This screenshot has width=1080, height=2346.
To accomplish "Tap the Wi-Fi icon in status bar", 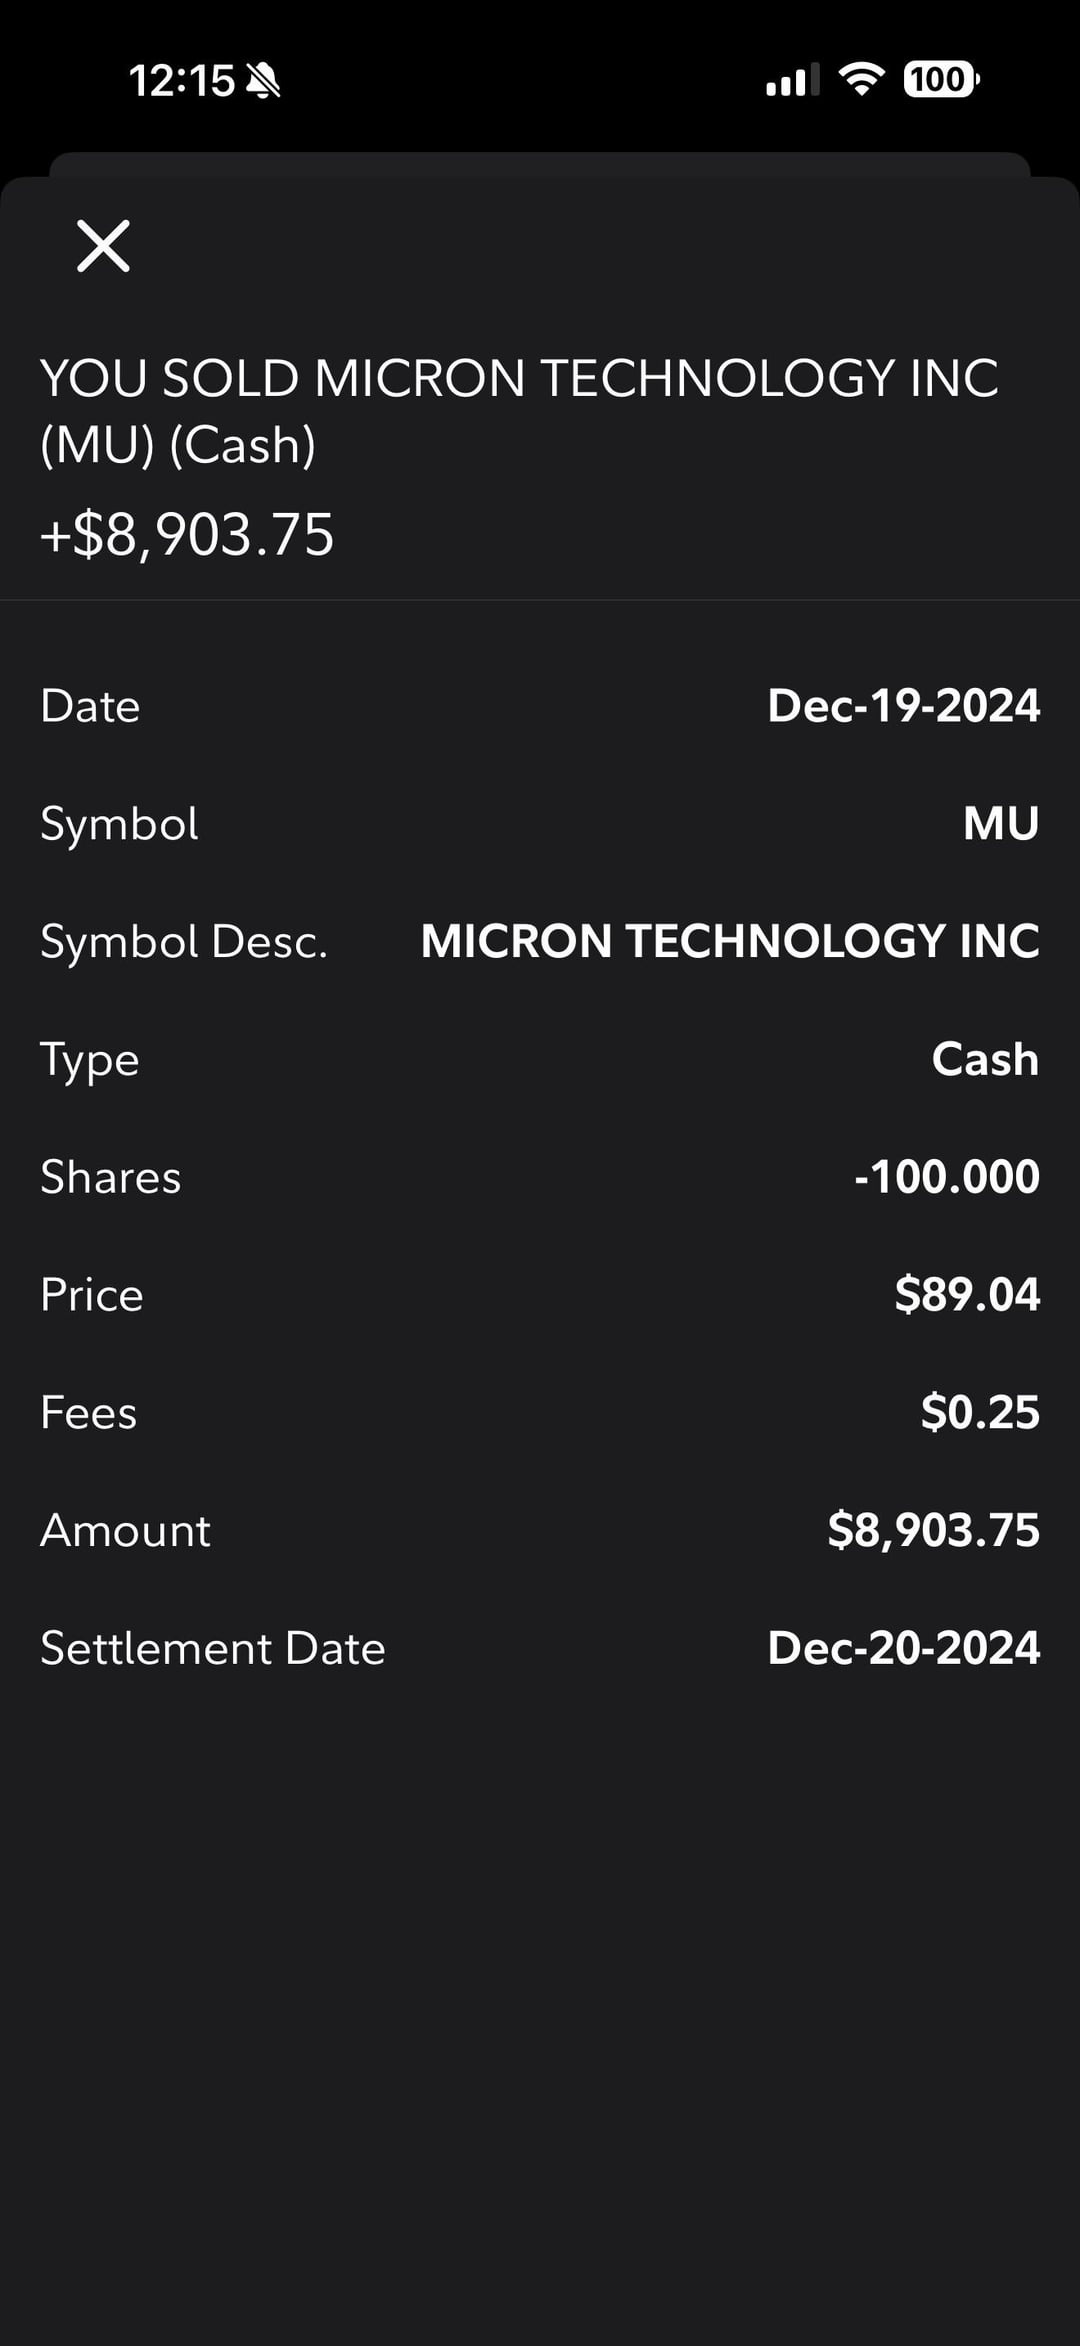I will (x=861, y=78).
